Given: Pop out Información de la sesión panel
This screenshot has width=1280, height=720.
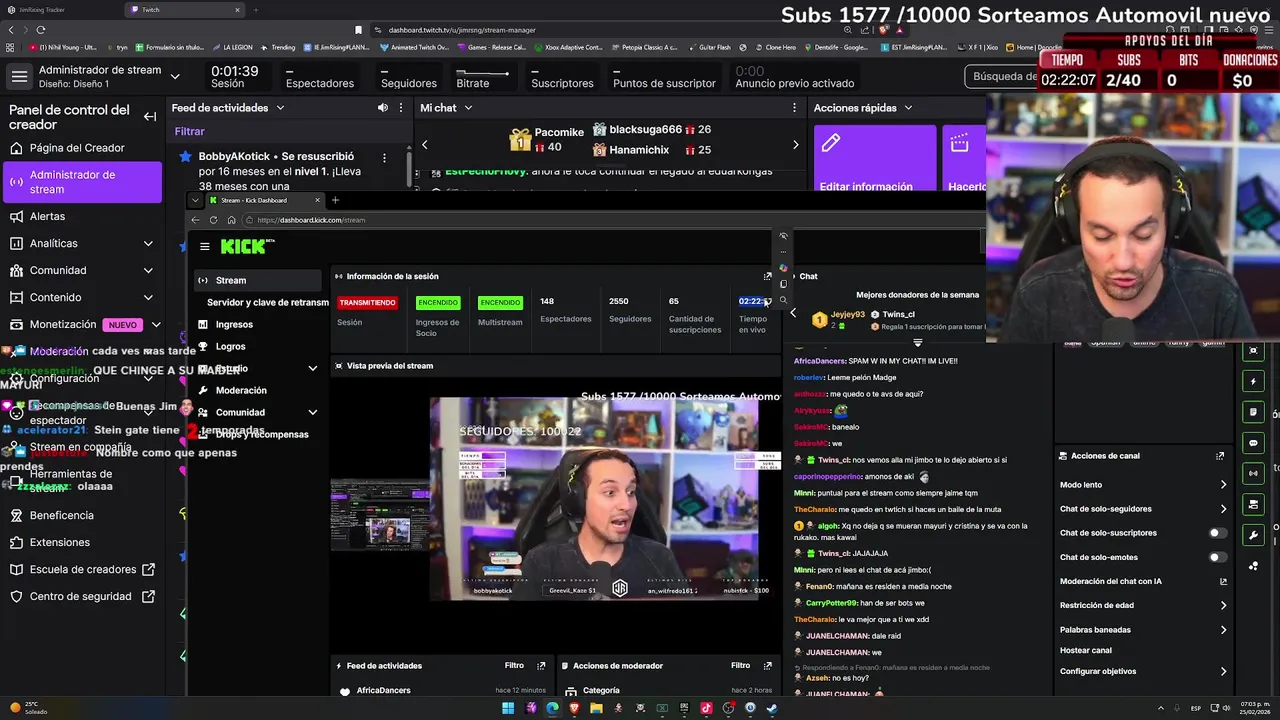Looking at the screenshot, I should click(x=768, y=276).
